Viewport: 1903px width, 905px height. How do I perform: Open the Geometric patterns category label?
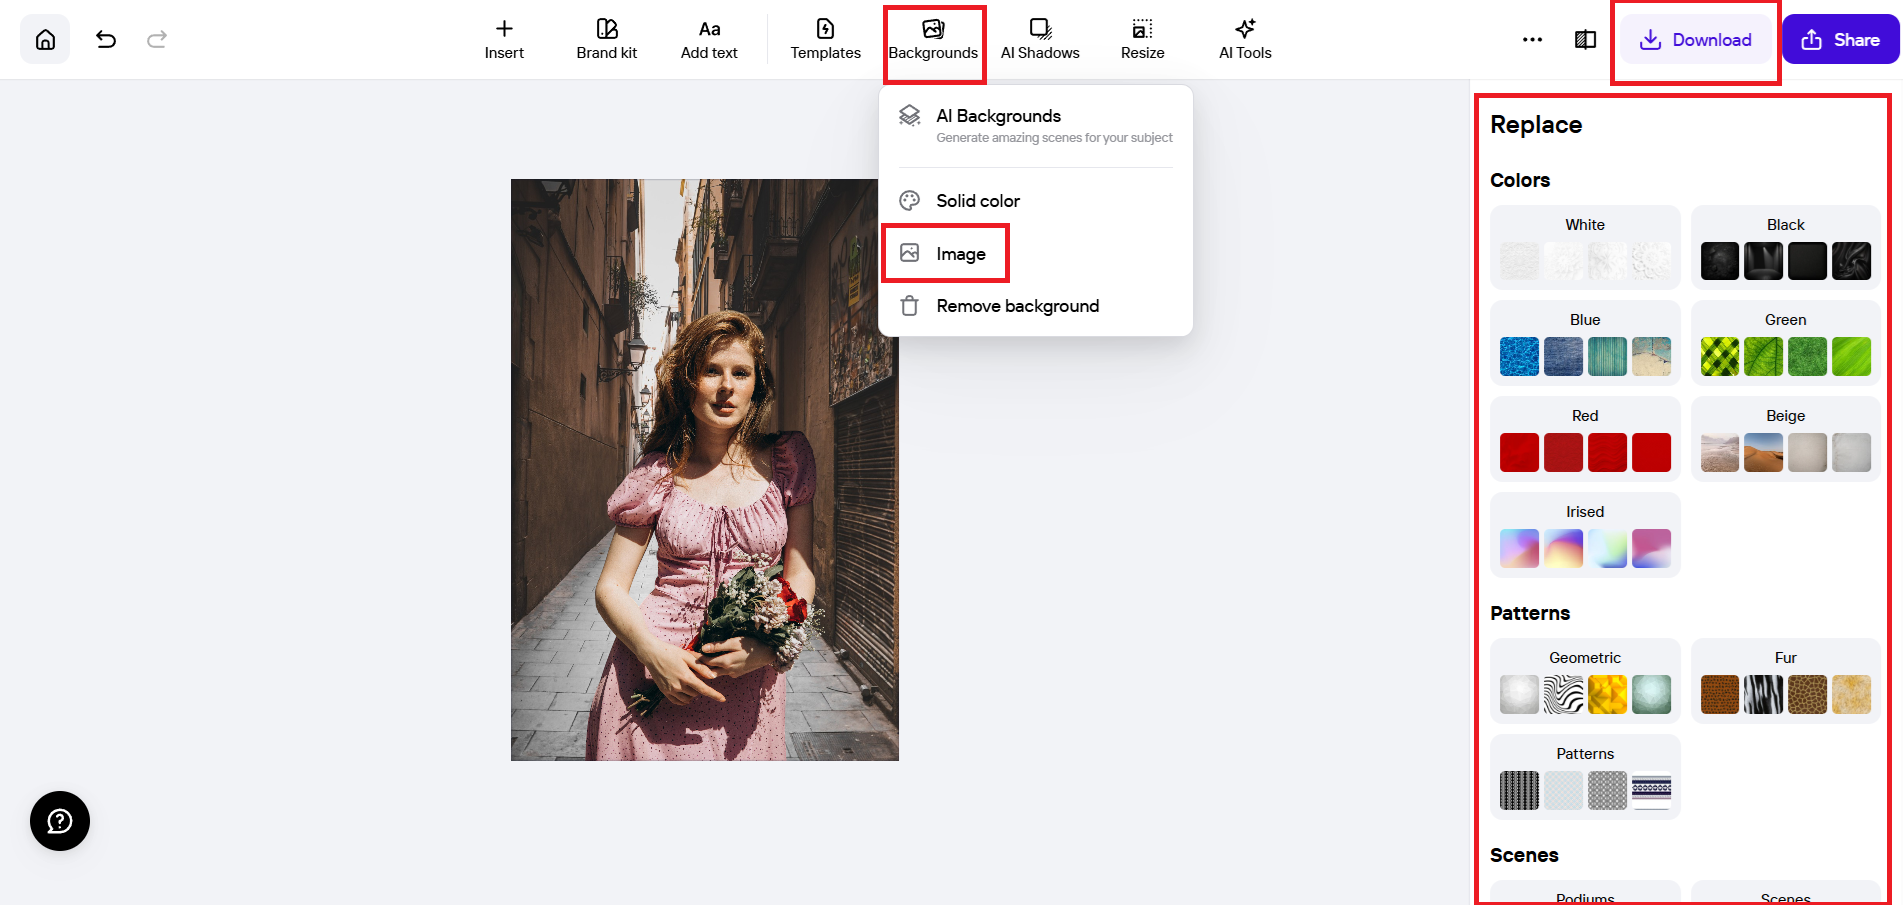tap(1585, 658)
